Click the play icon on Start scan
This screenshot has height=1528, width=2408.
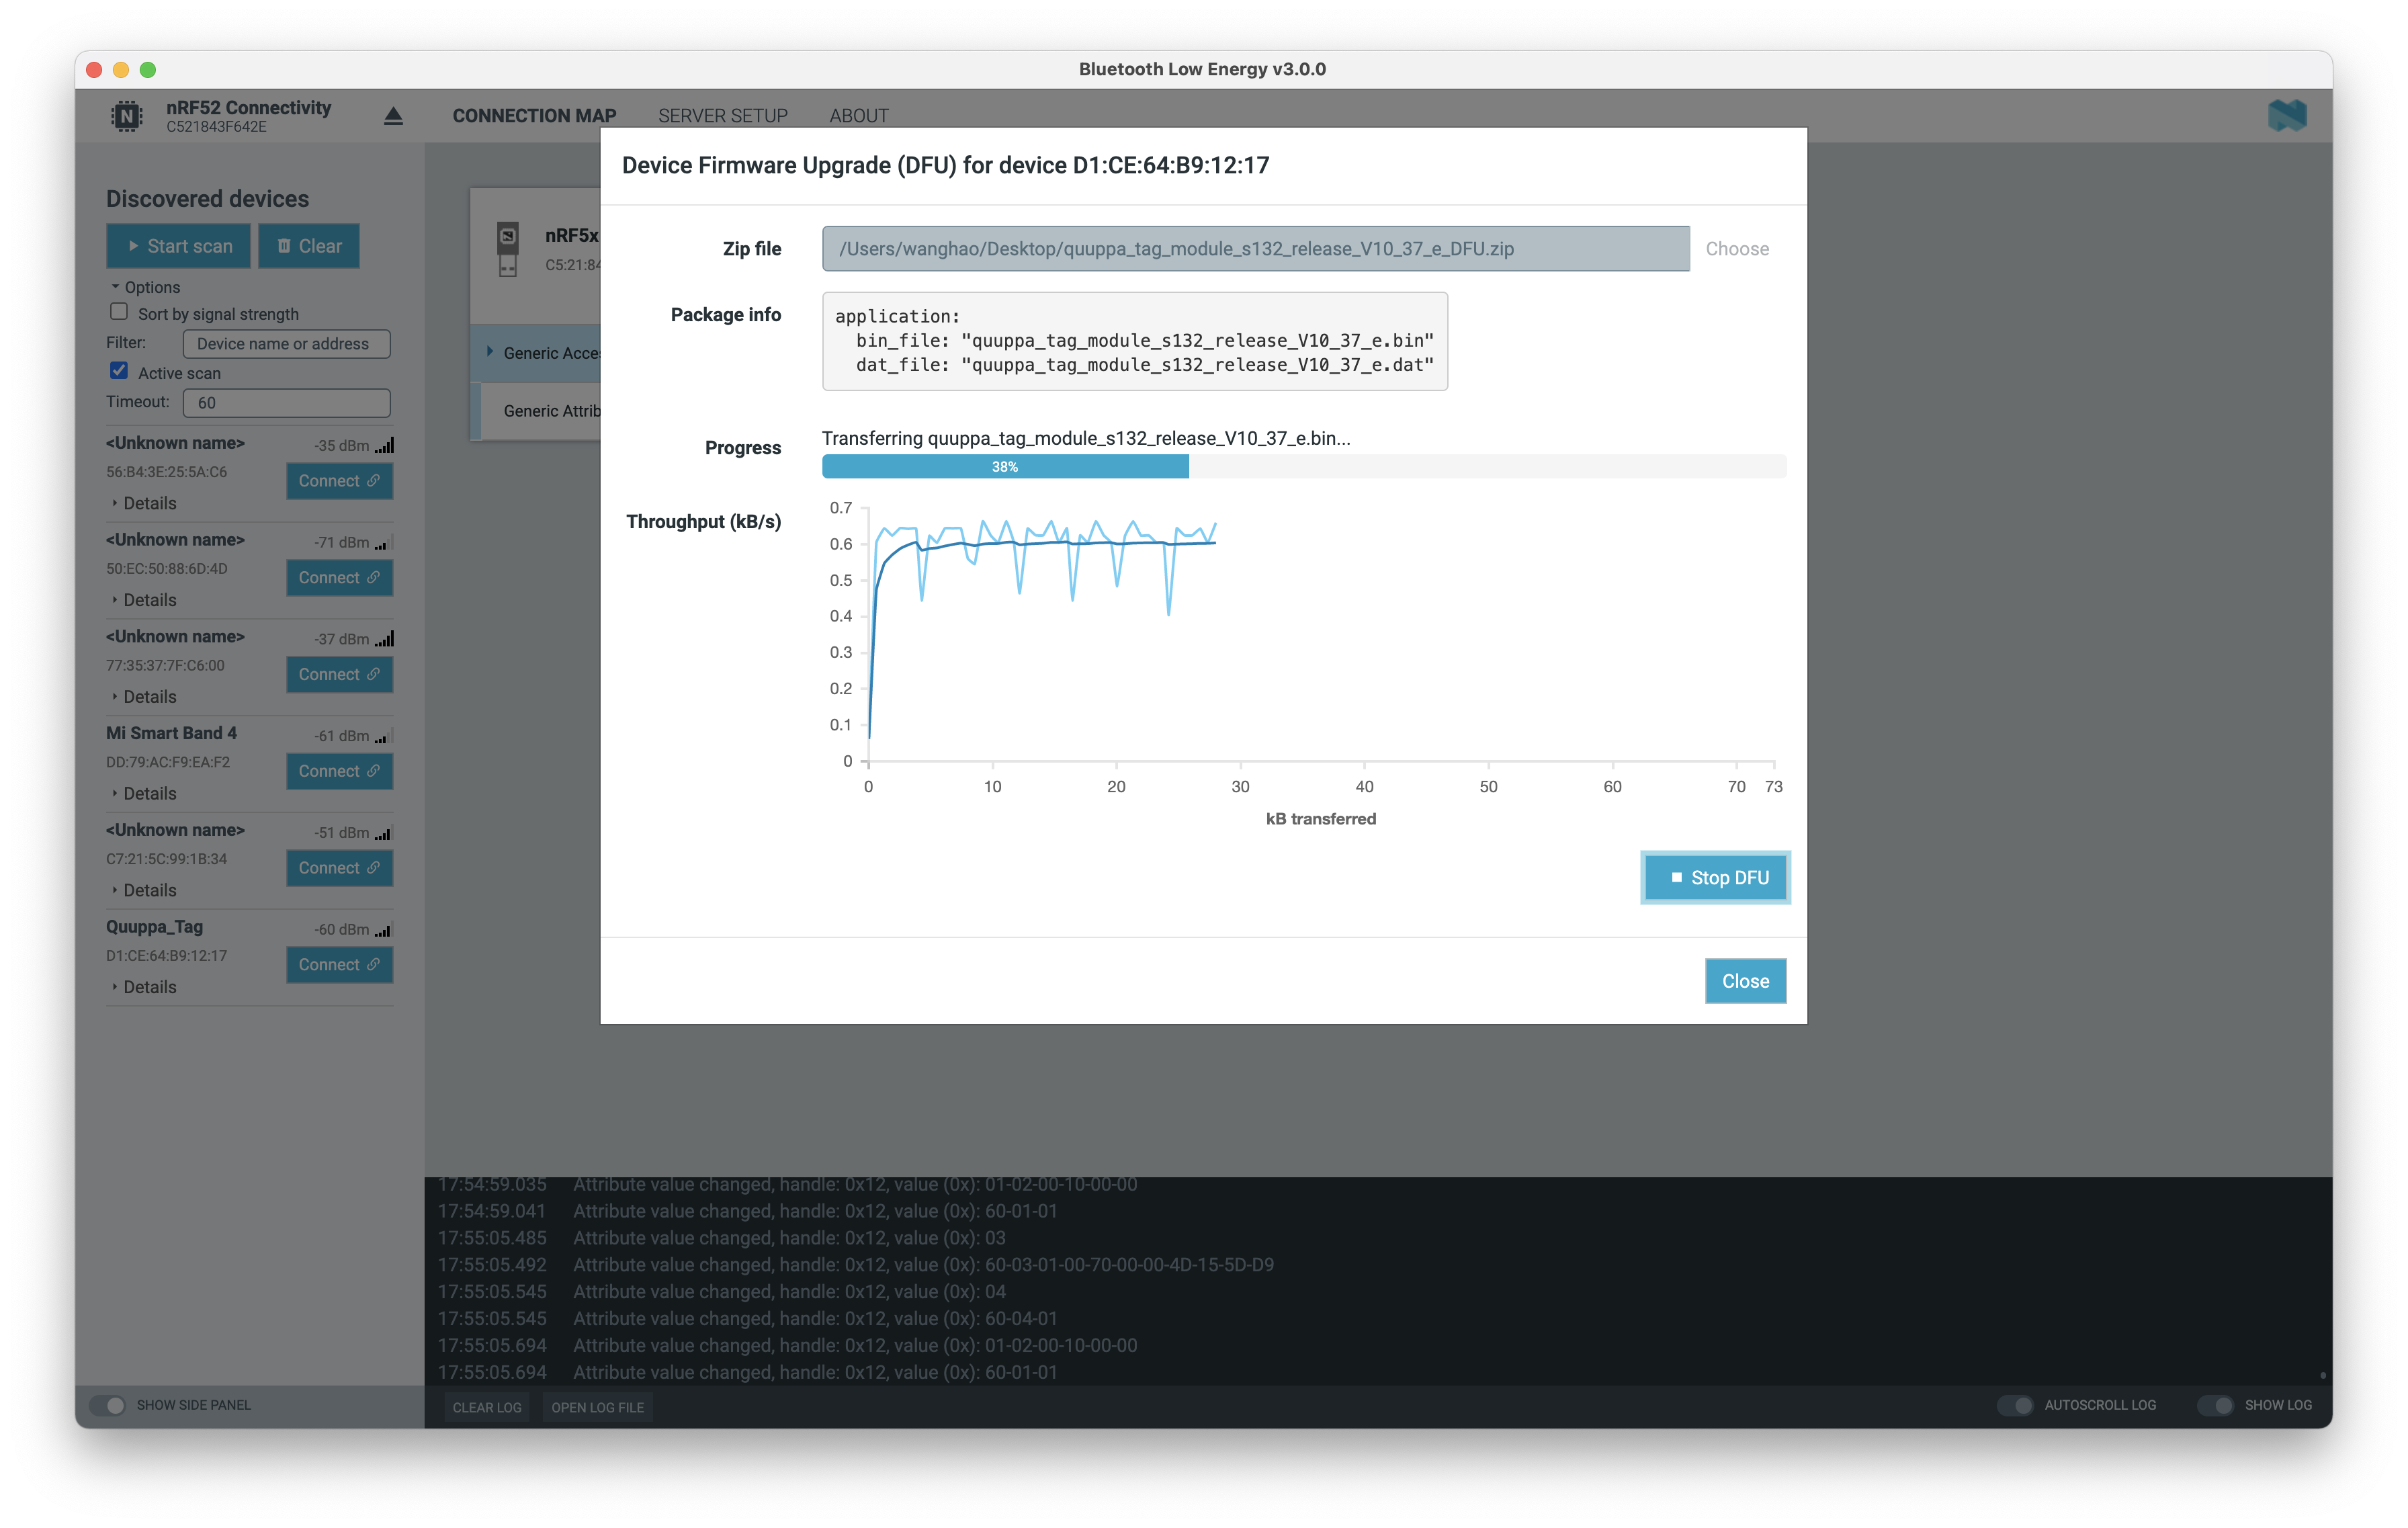(x=133, y=246)
